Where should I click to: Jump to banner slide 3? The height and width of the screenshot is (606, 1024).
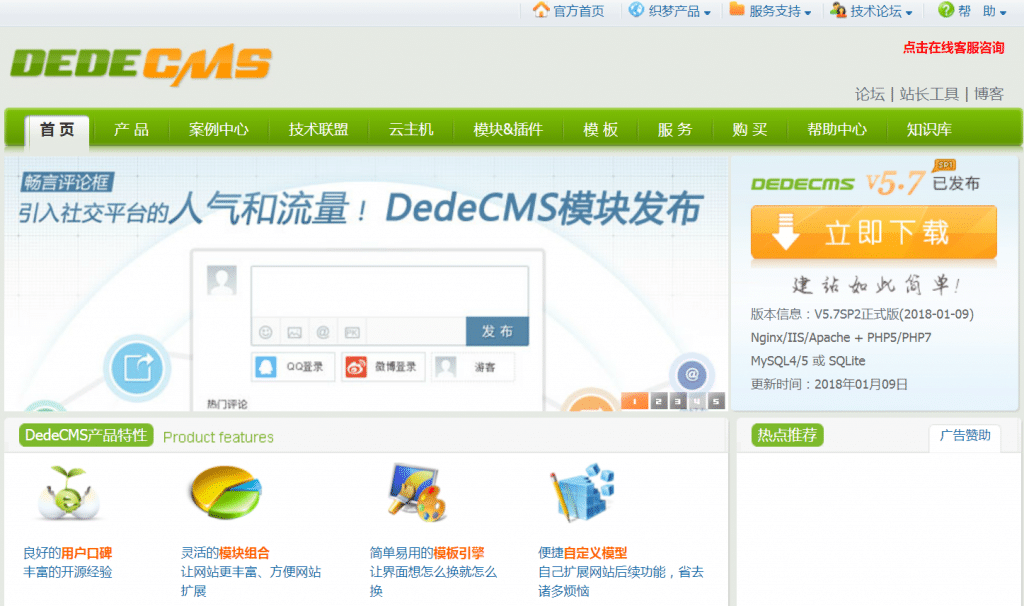pyautogui.click(x=677, y=402)
